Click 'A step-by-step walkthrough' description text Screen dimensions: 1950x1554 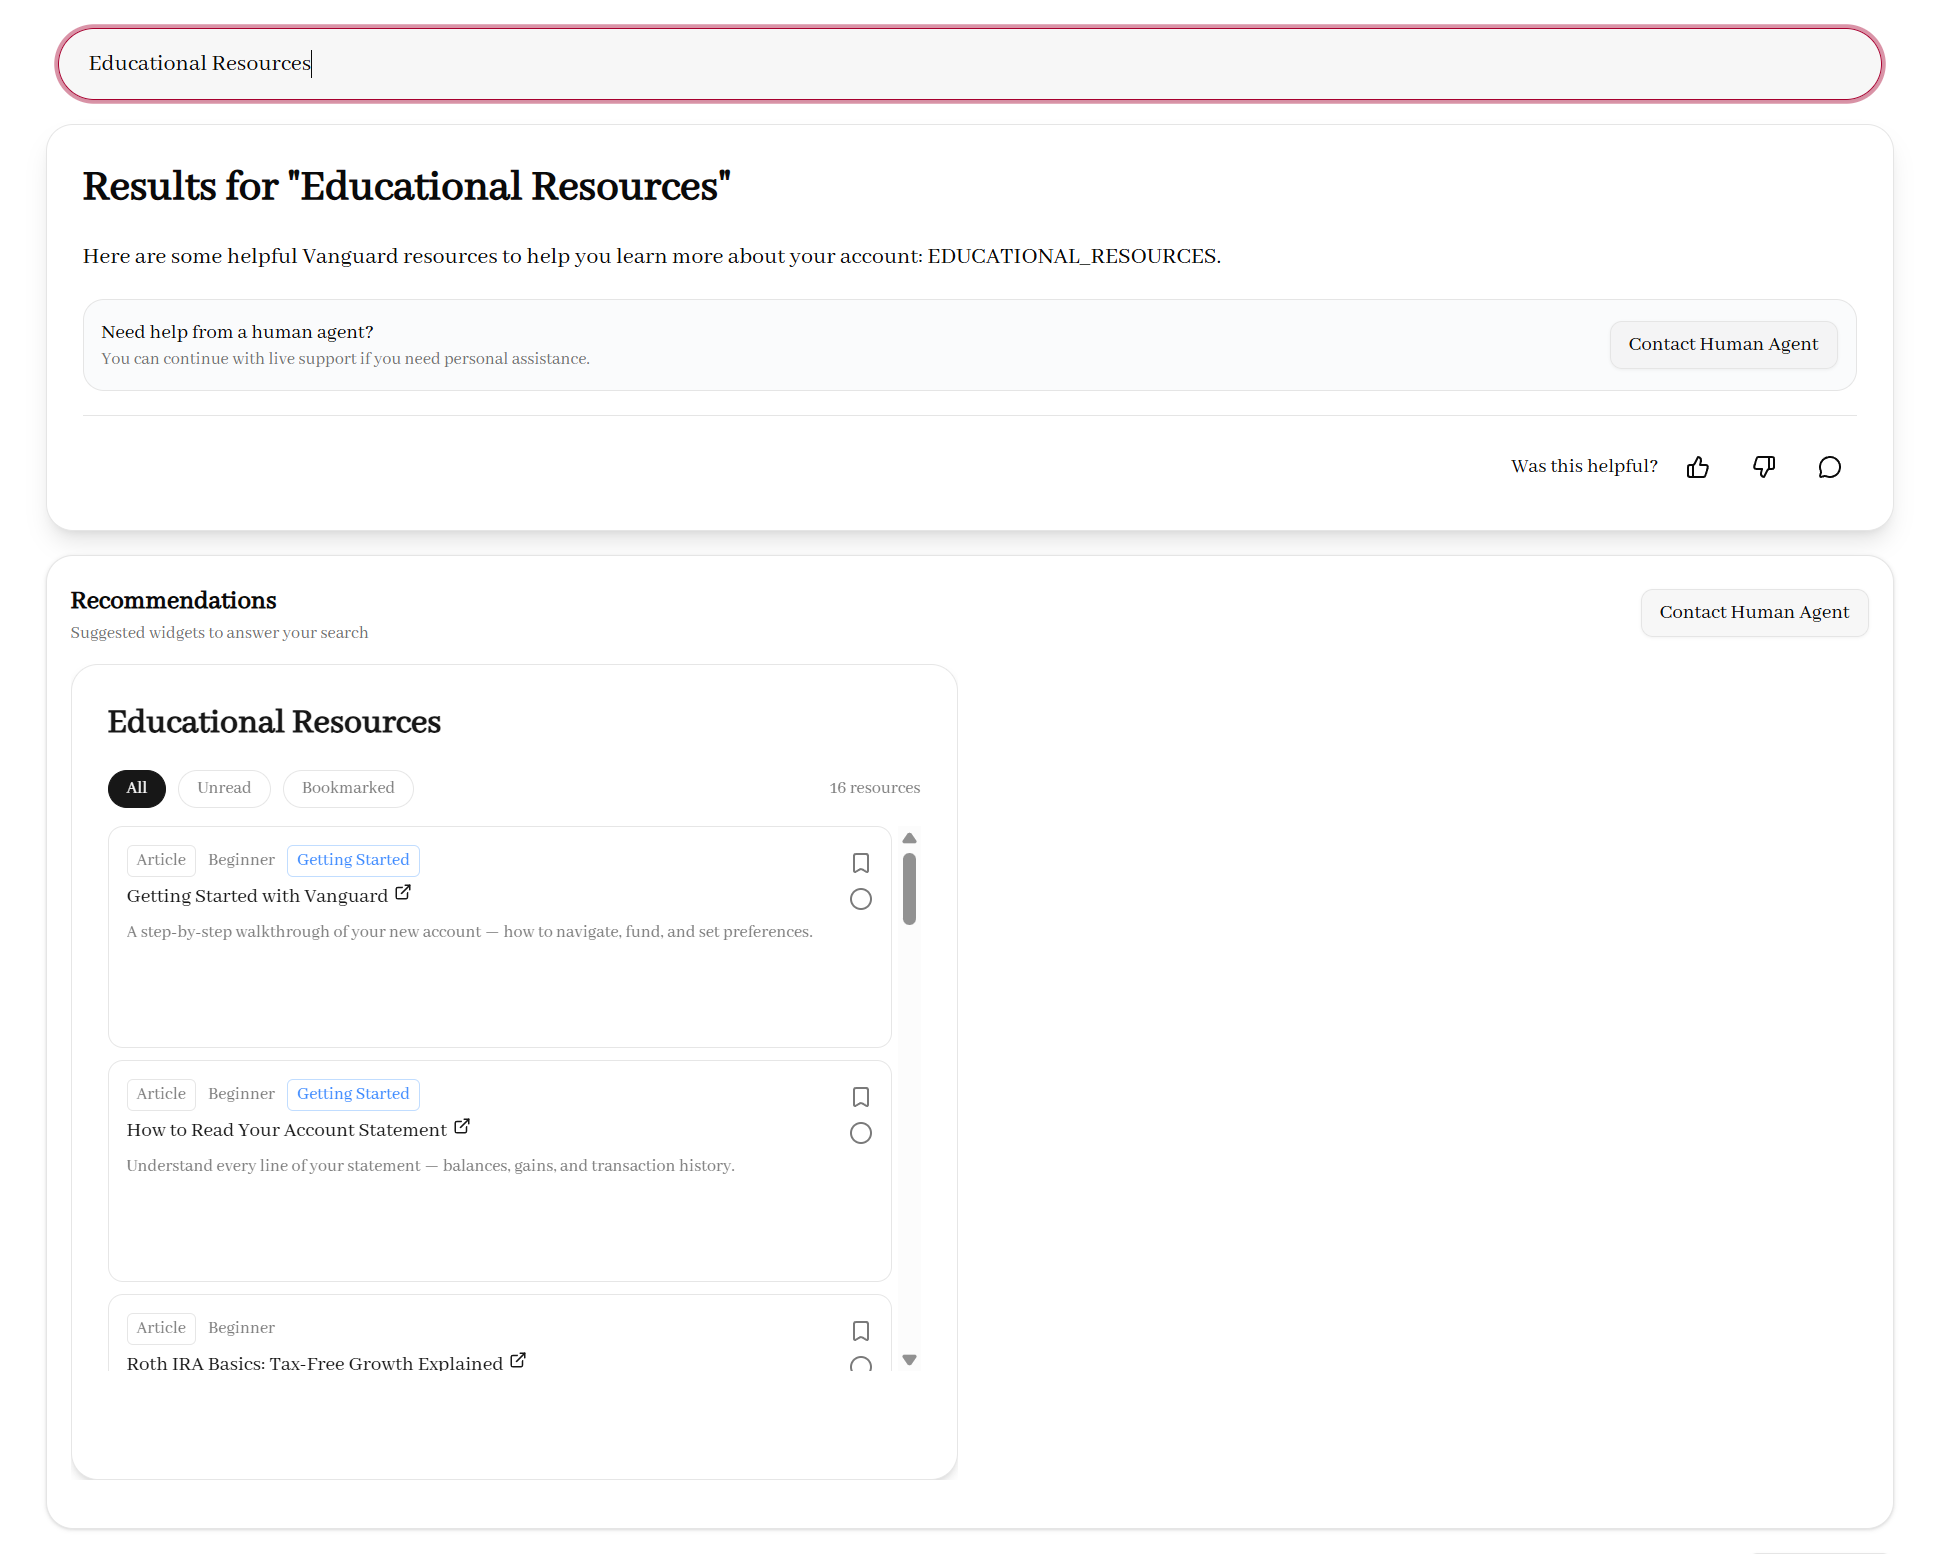pos(470,932)
